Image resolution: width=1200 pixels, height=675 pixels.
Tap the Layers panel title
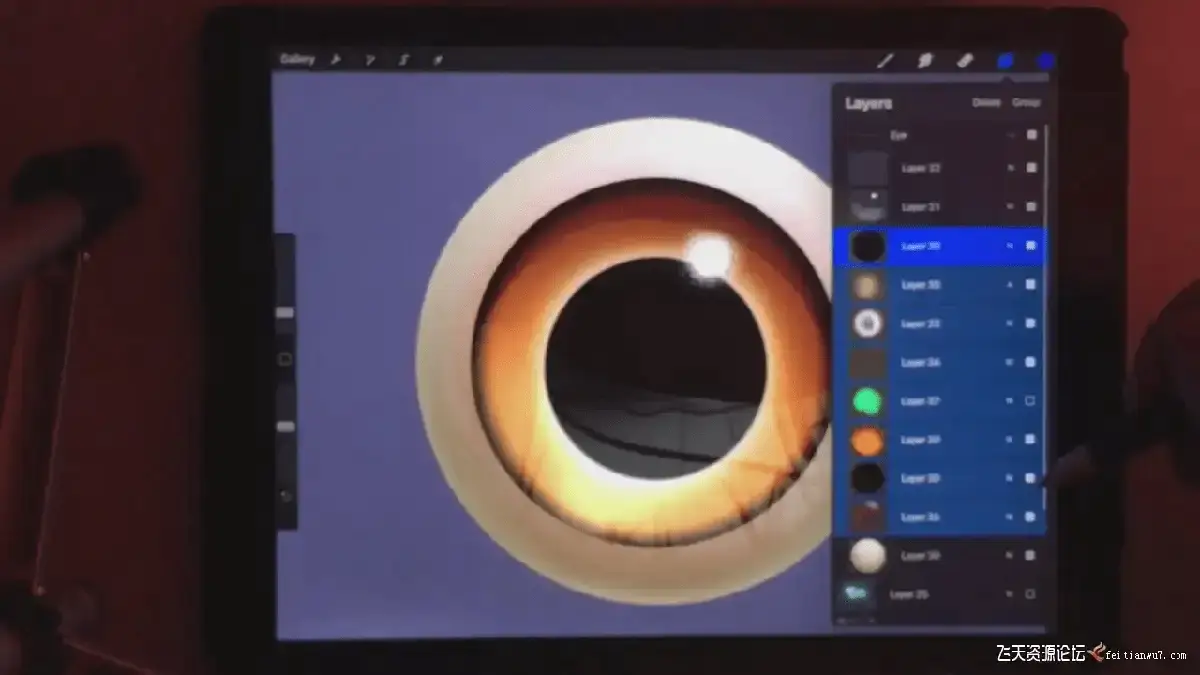pyautogui.click(x=868, y=103)
